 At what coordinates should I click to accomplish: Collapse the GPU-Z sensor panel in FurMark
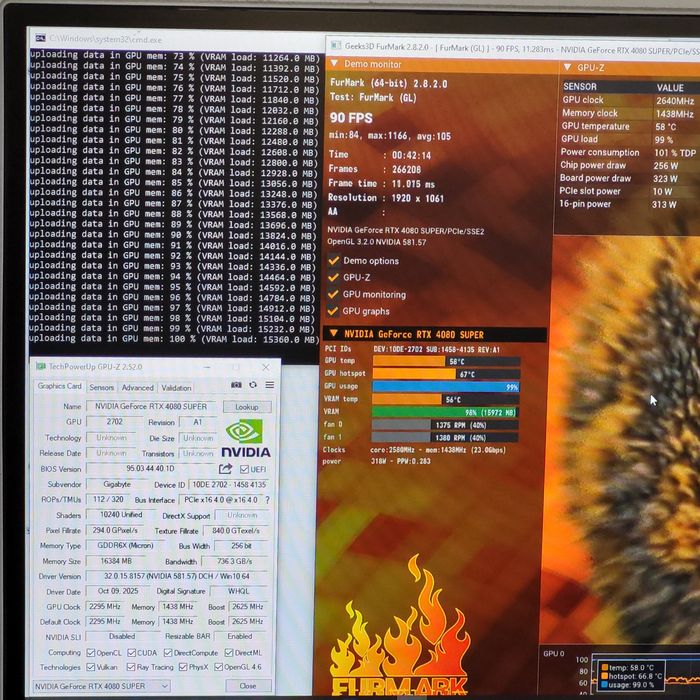pos(567,67)
